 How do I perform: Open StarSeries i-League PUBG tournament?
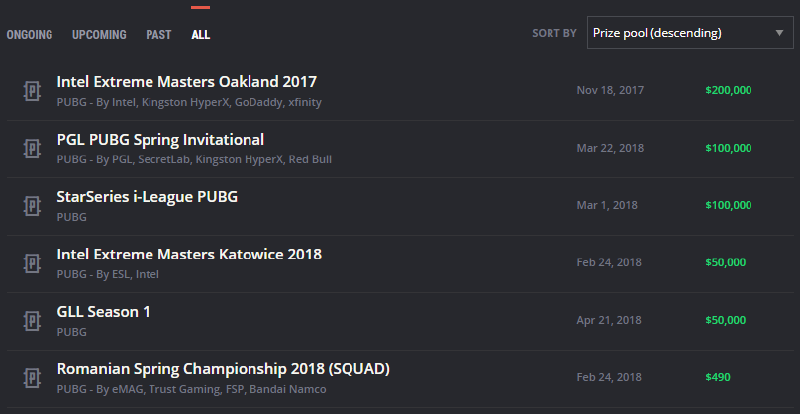(x=147, y=196)
